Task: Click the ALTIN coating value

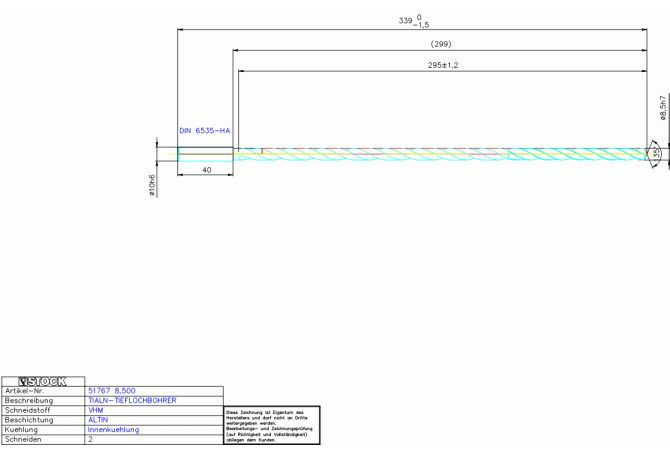Action: (x=98, y=420)
